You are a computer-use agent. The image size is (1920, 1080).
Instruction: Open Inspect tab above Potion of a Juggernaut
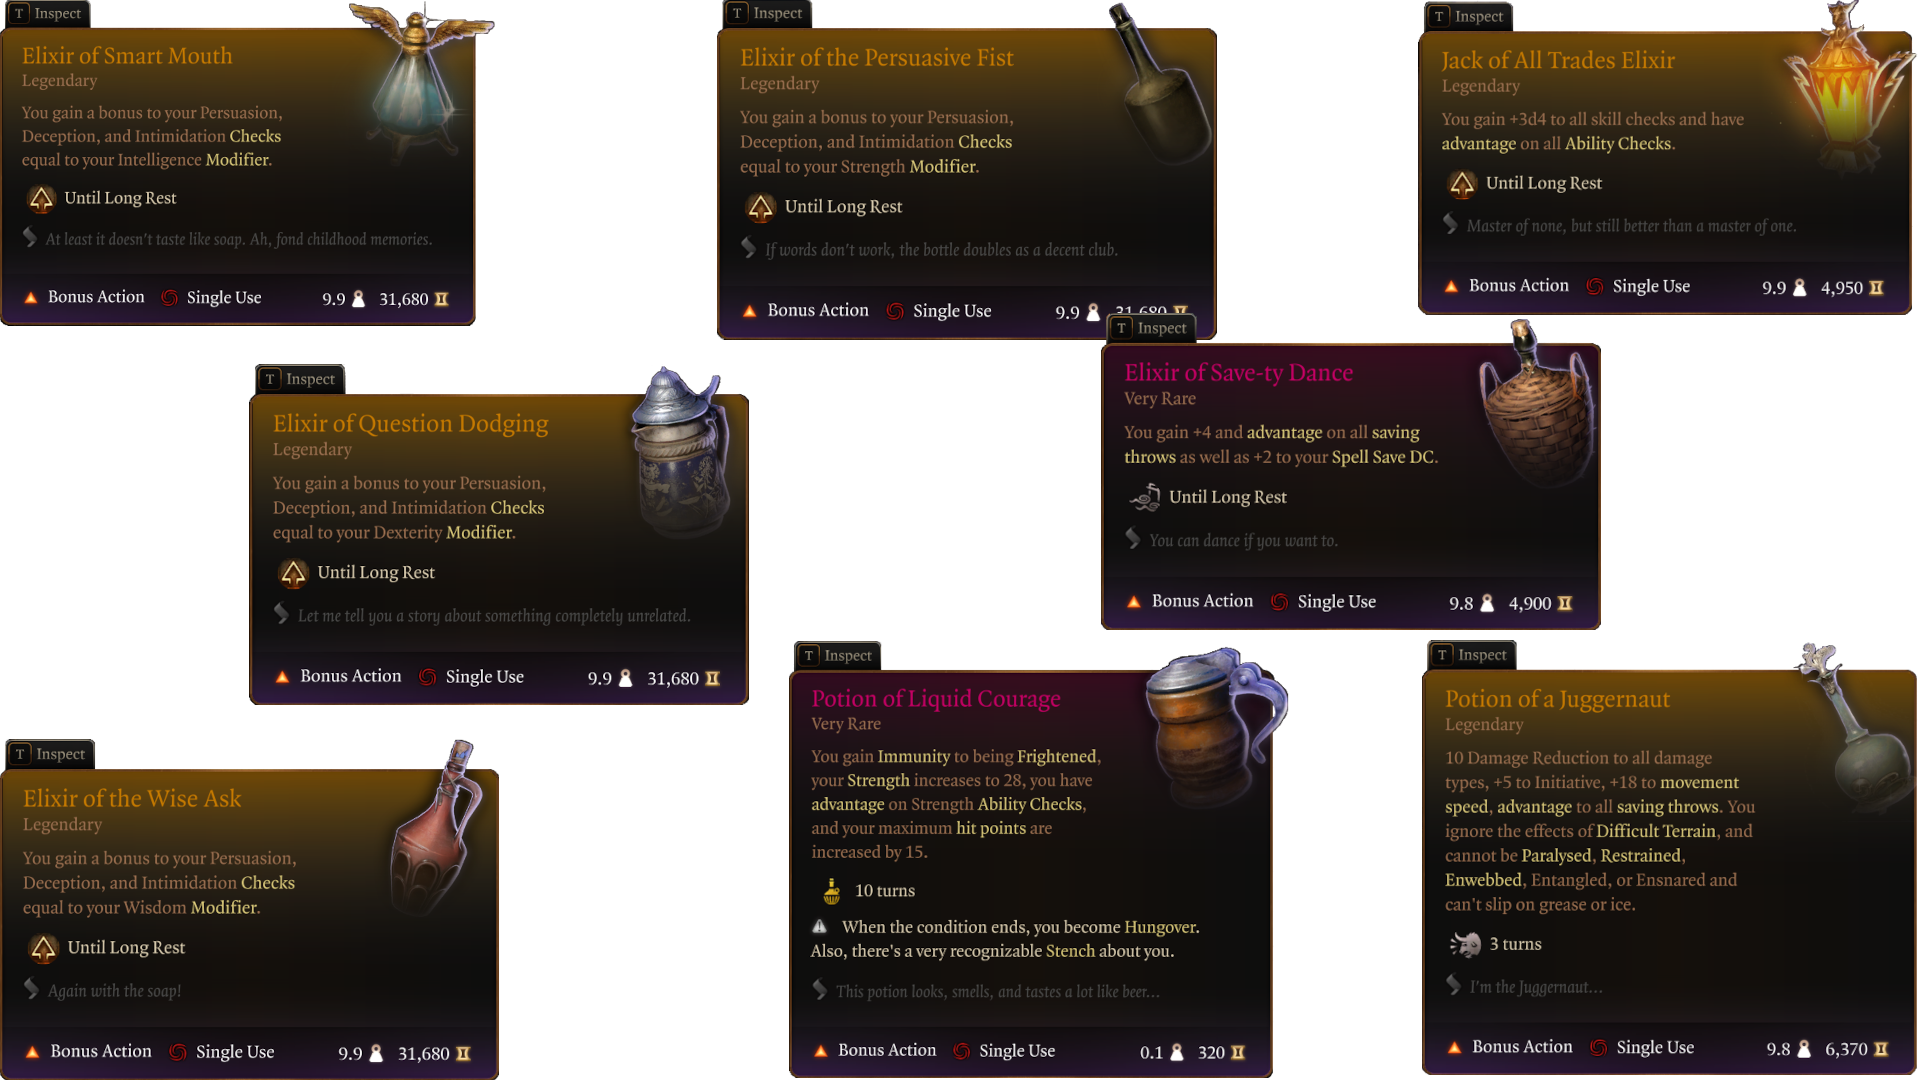click(x=1471, y=655)
